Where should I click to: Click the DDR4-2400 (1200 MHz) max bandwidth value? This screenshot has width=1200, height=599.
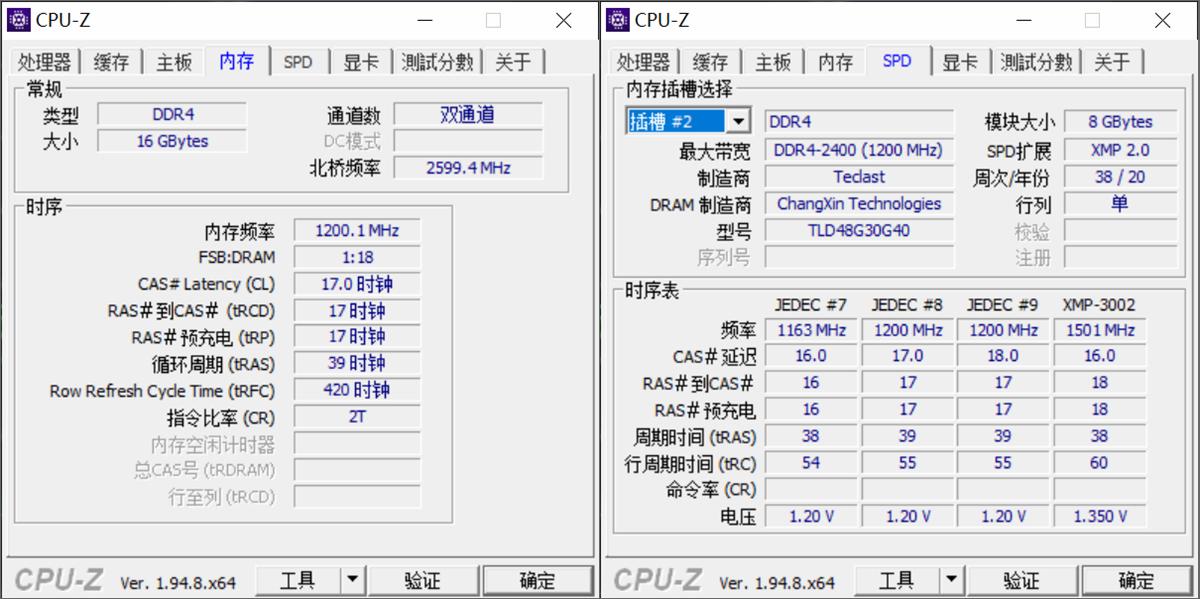(x=859, y=150)
